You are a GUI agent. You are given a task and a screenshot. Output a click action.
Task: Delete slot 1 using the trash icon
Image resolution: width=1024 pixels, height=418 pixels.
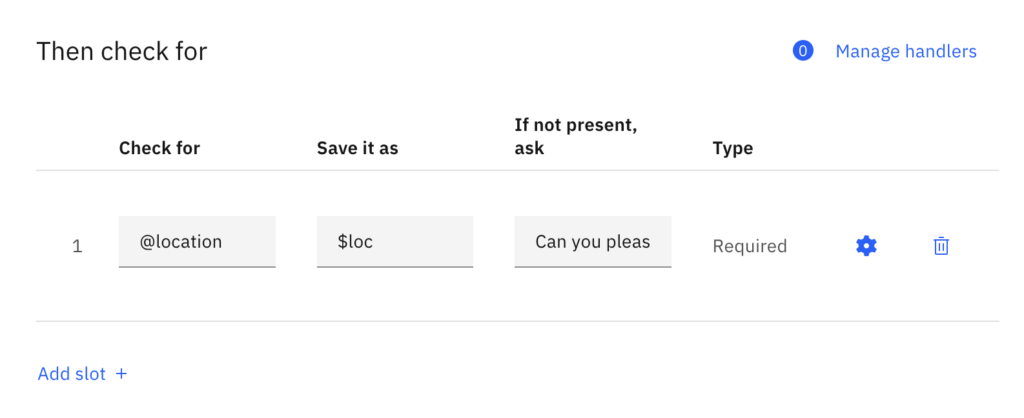(941, 246)
